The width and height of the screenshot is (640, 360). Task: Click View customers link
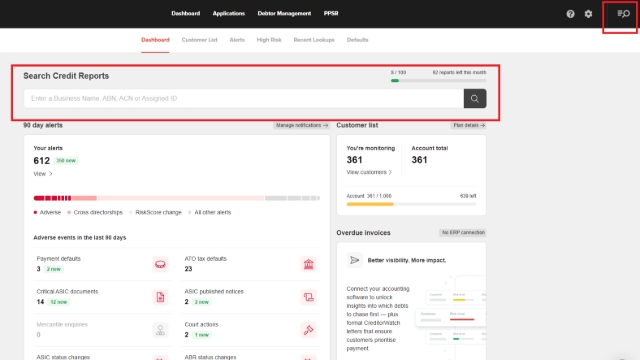point(369,172)
